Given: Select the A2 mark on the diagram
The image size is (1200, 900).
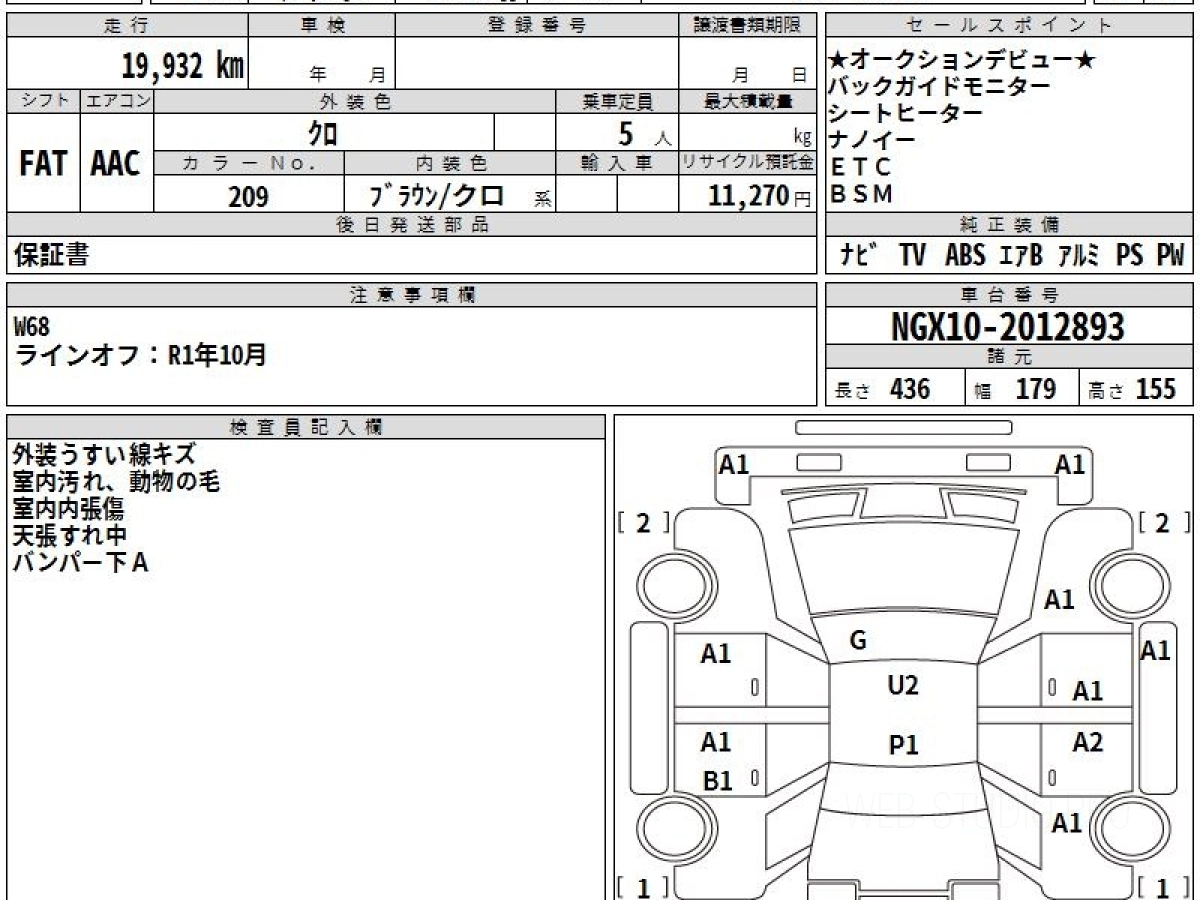Looking at the screenshot, I should (x=1088, y=742).
